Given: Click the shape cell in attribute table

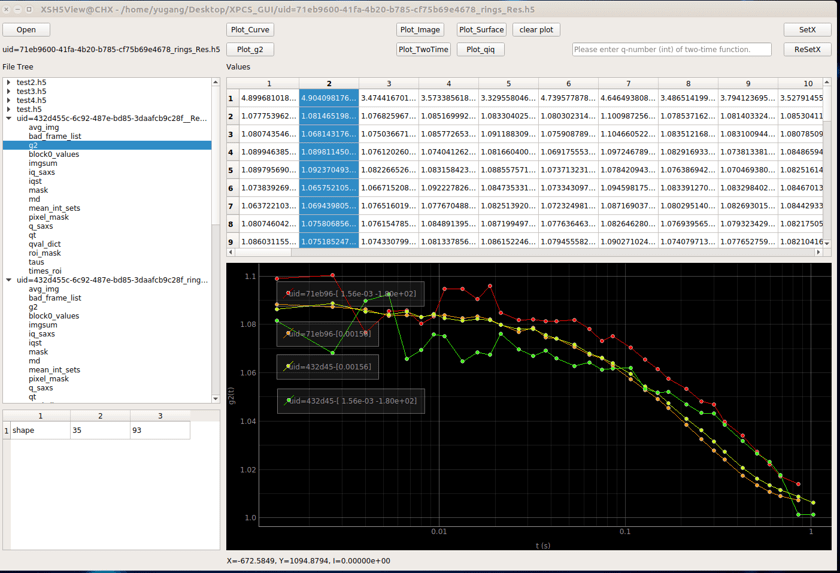Looking at the screenshot, I should (40, 431).
